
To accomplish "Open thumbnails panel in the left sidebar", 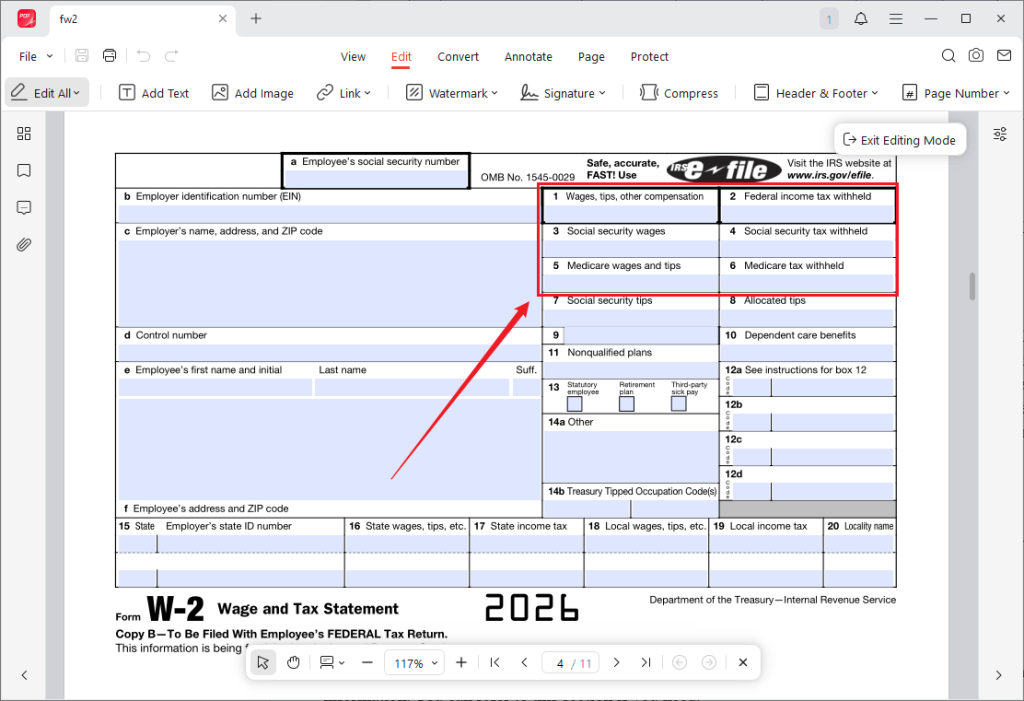I will click(24, 134).
